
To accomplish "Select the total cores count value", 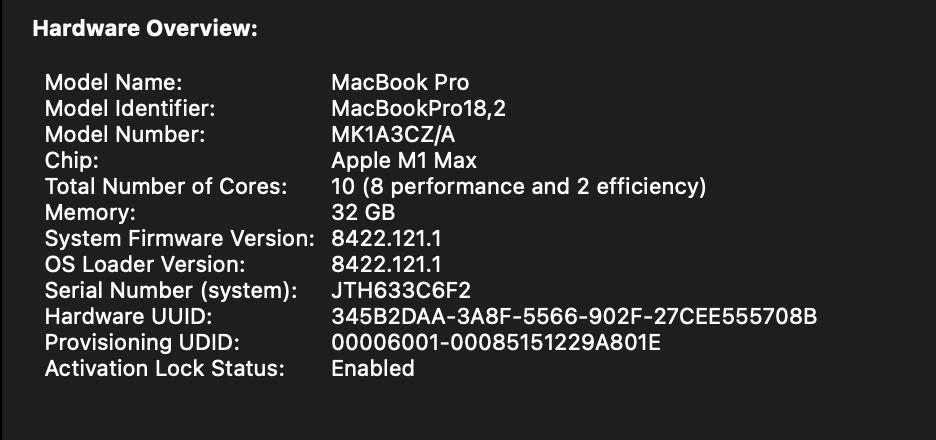I will [x=518, y=186].
